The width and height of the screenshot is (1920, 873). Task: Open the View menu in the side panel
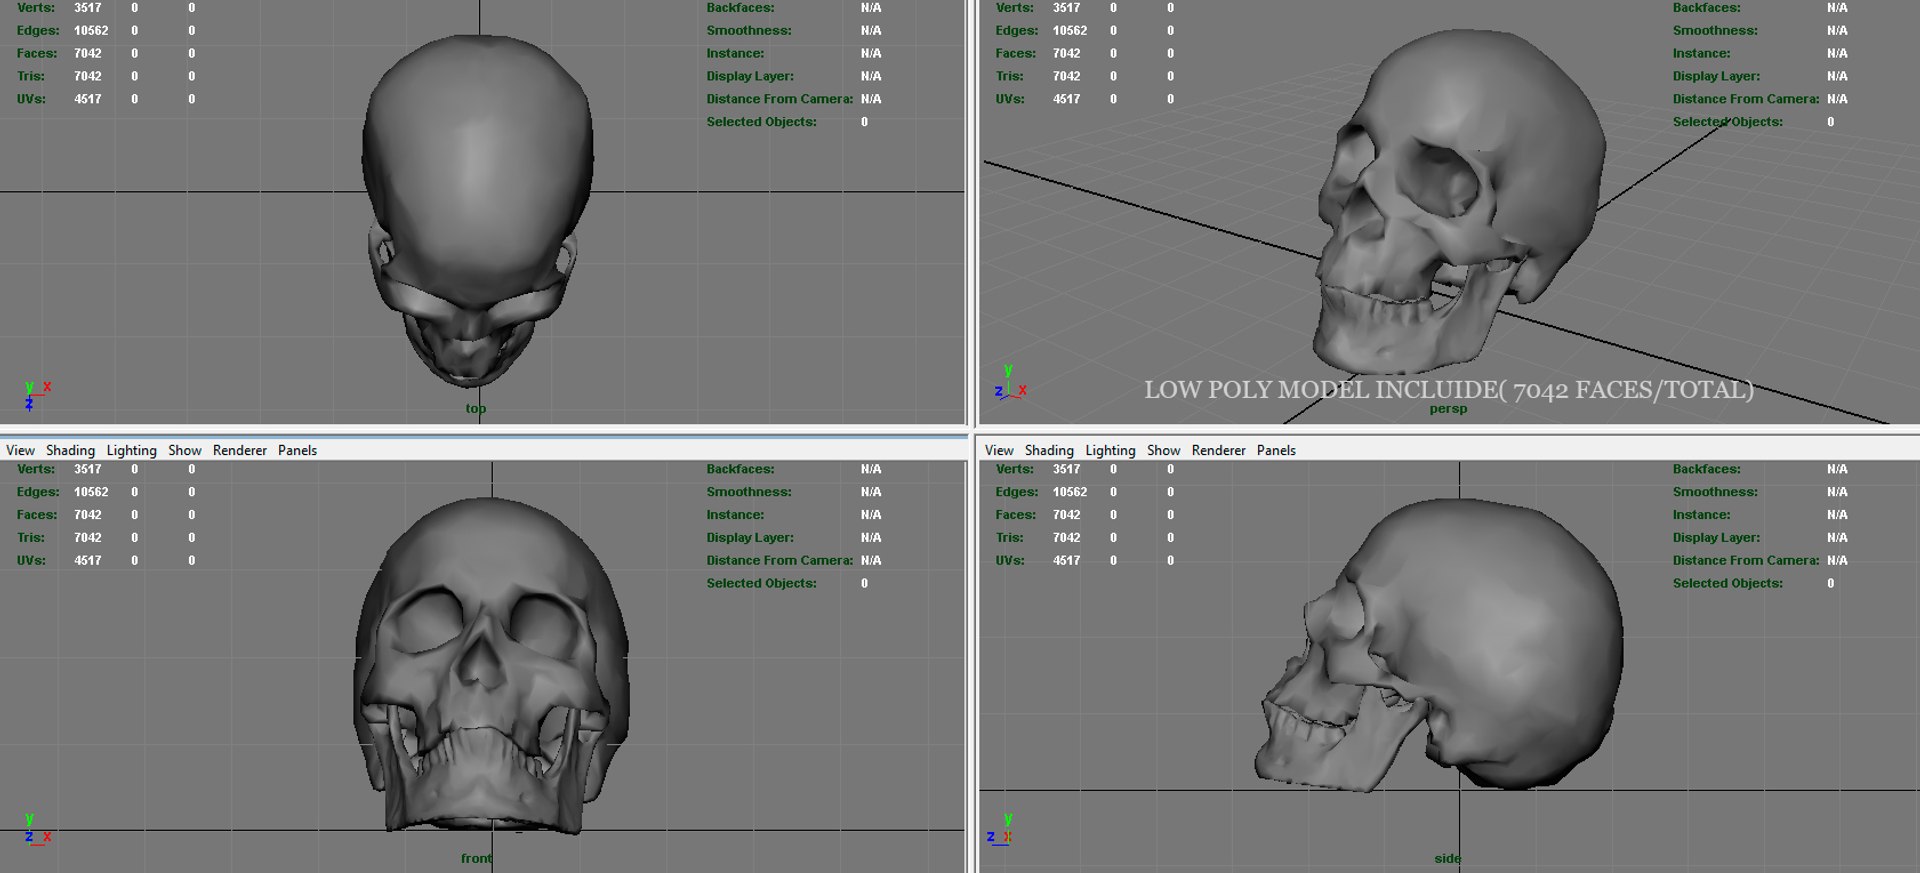999,450
